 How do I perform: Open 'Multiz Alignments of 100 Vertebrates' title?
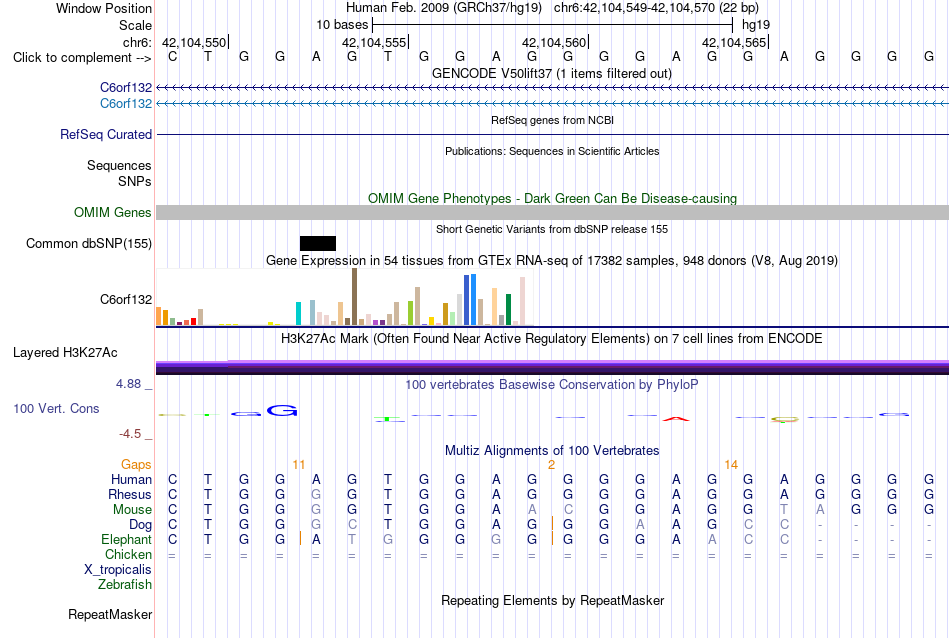552,450
